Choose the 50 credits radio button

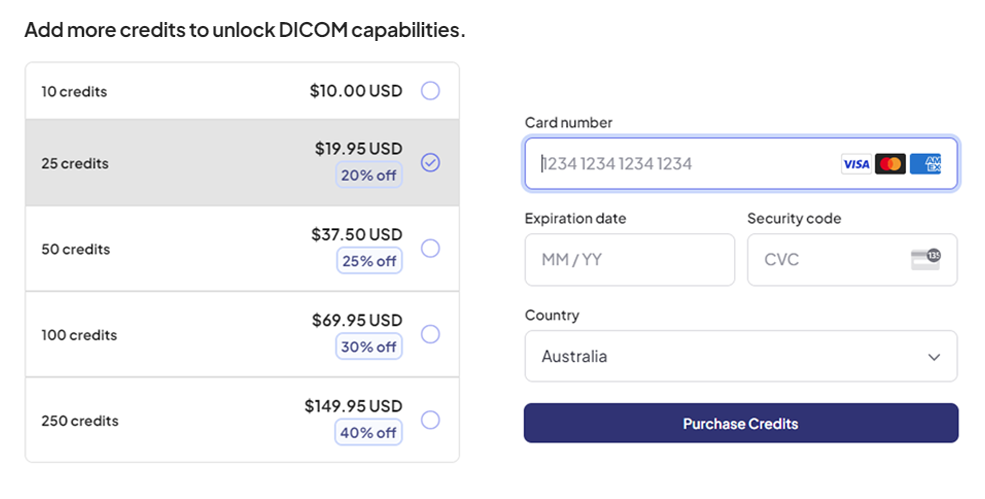(x=430, y=248)
